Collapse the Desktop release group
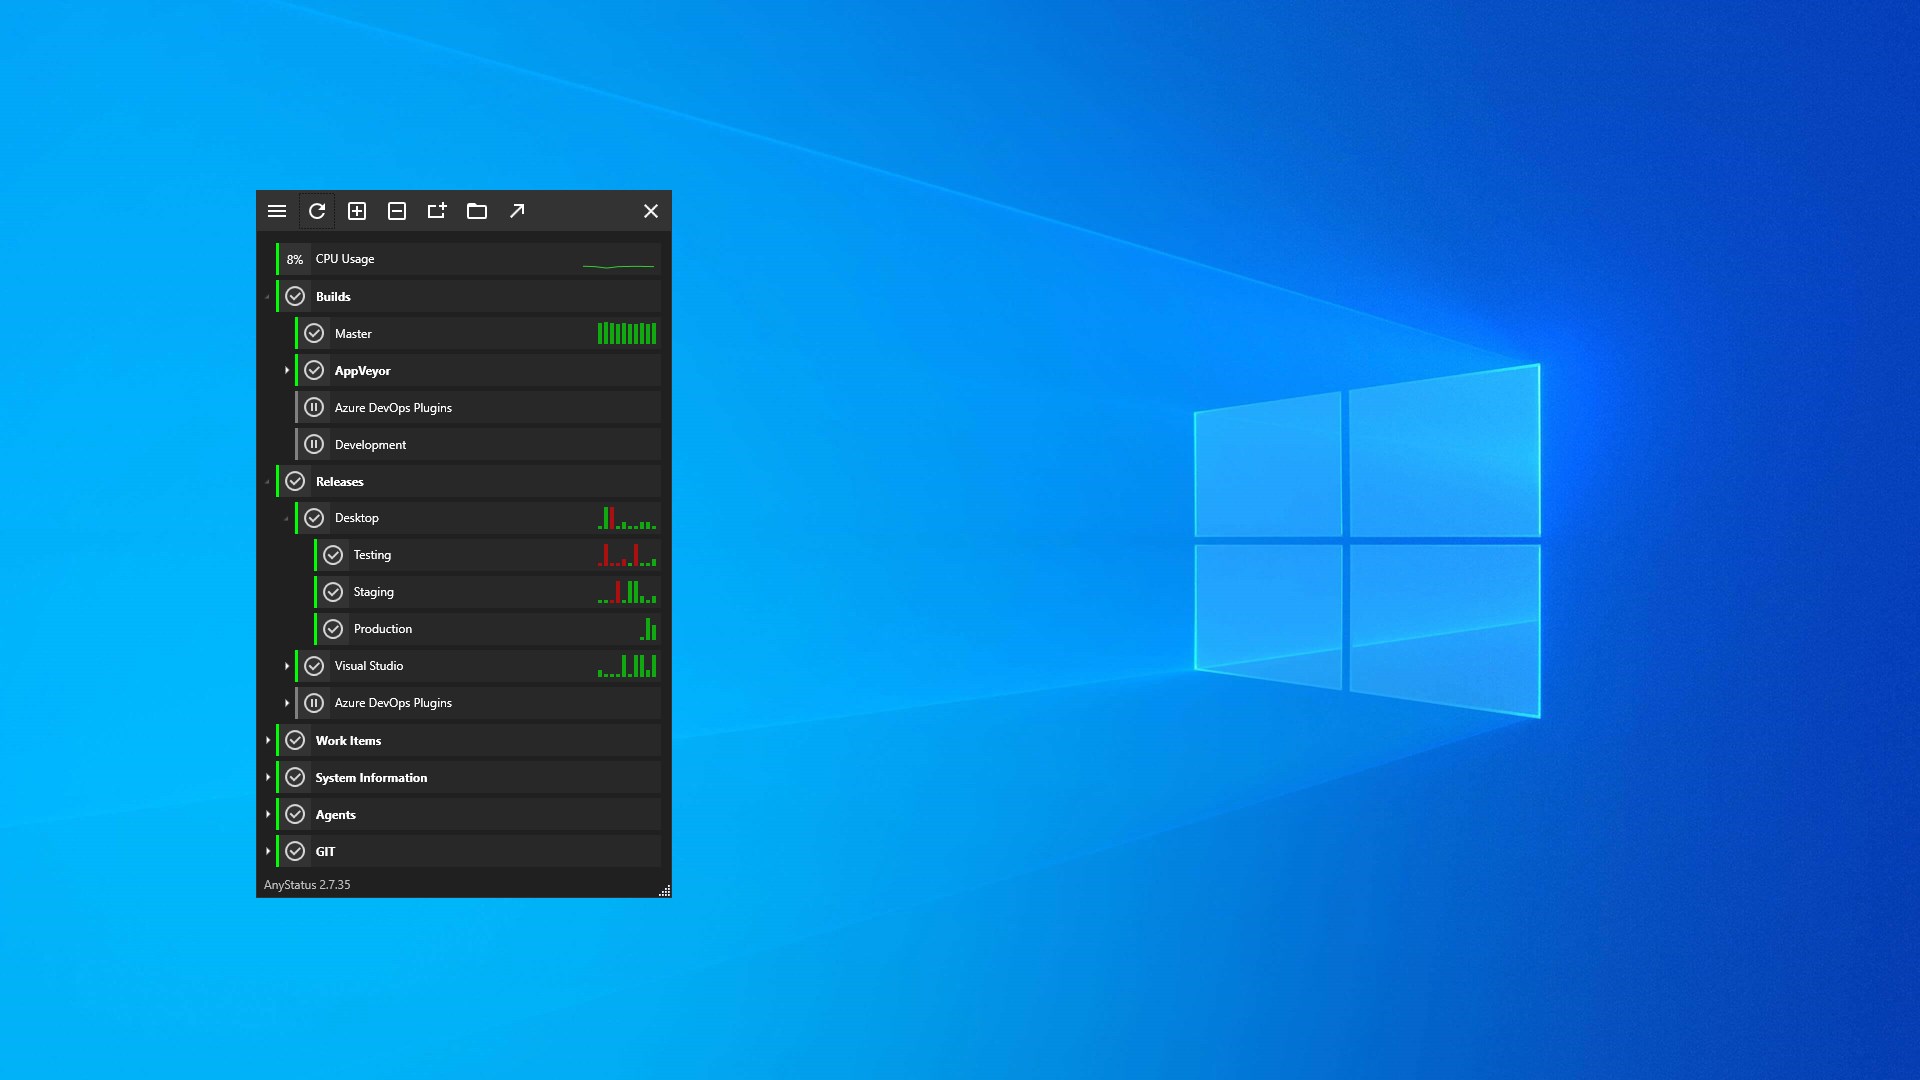This screenshot has width=1920, height=1080. click(x=288, y=518)
